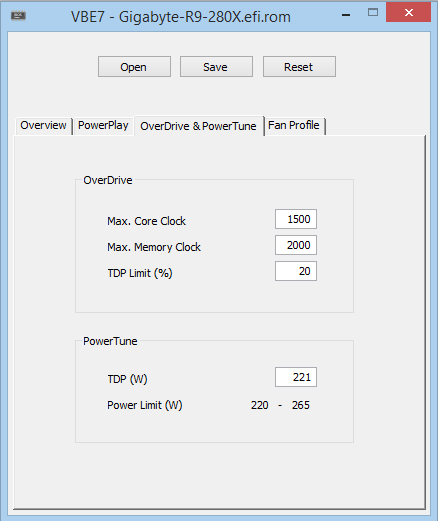This screenshot has width=438, height=521.
Task: Click the Power Limit (W) label
Action: pyautogui.click(x=145, y=405)
